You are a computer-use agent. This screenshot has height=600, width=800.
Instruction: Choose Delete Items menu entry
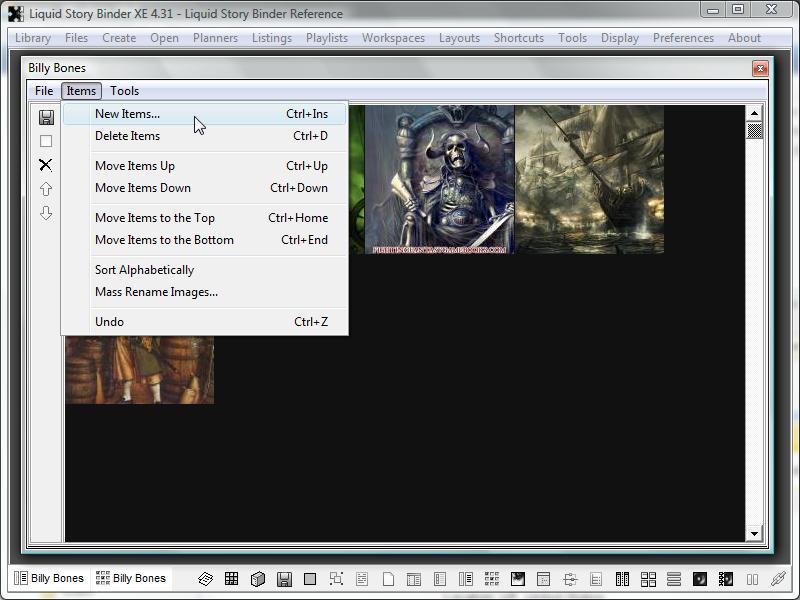(x=127, y=136)
